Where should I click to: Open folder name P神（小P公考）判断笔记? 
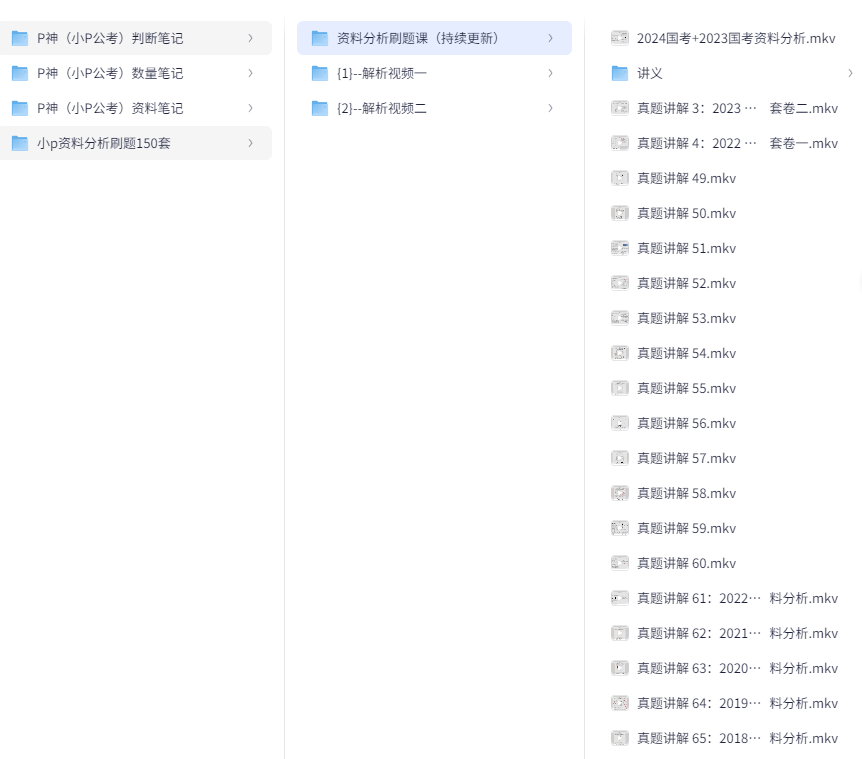(x=110, y=38)
